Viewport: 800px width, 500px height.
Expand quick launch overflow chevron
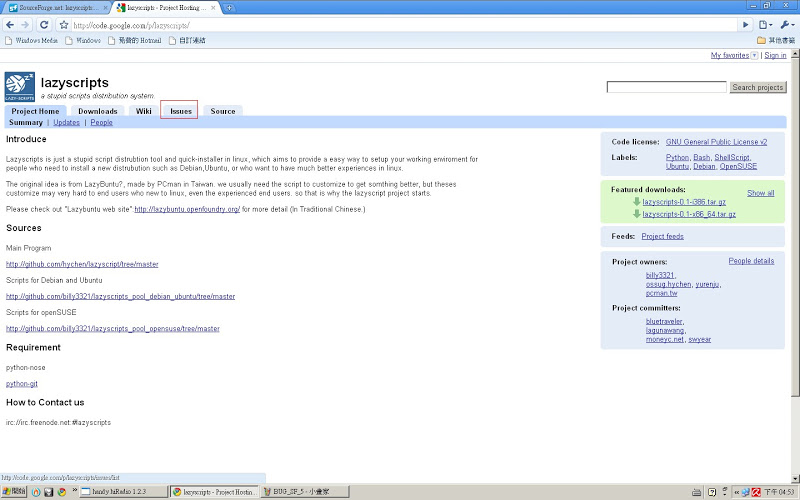pos(74,490)
